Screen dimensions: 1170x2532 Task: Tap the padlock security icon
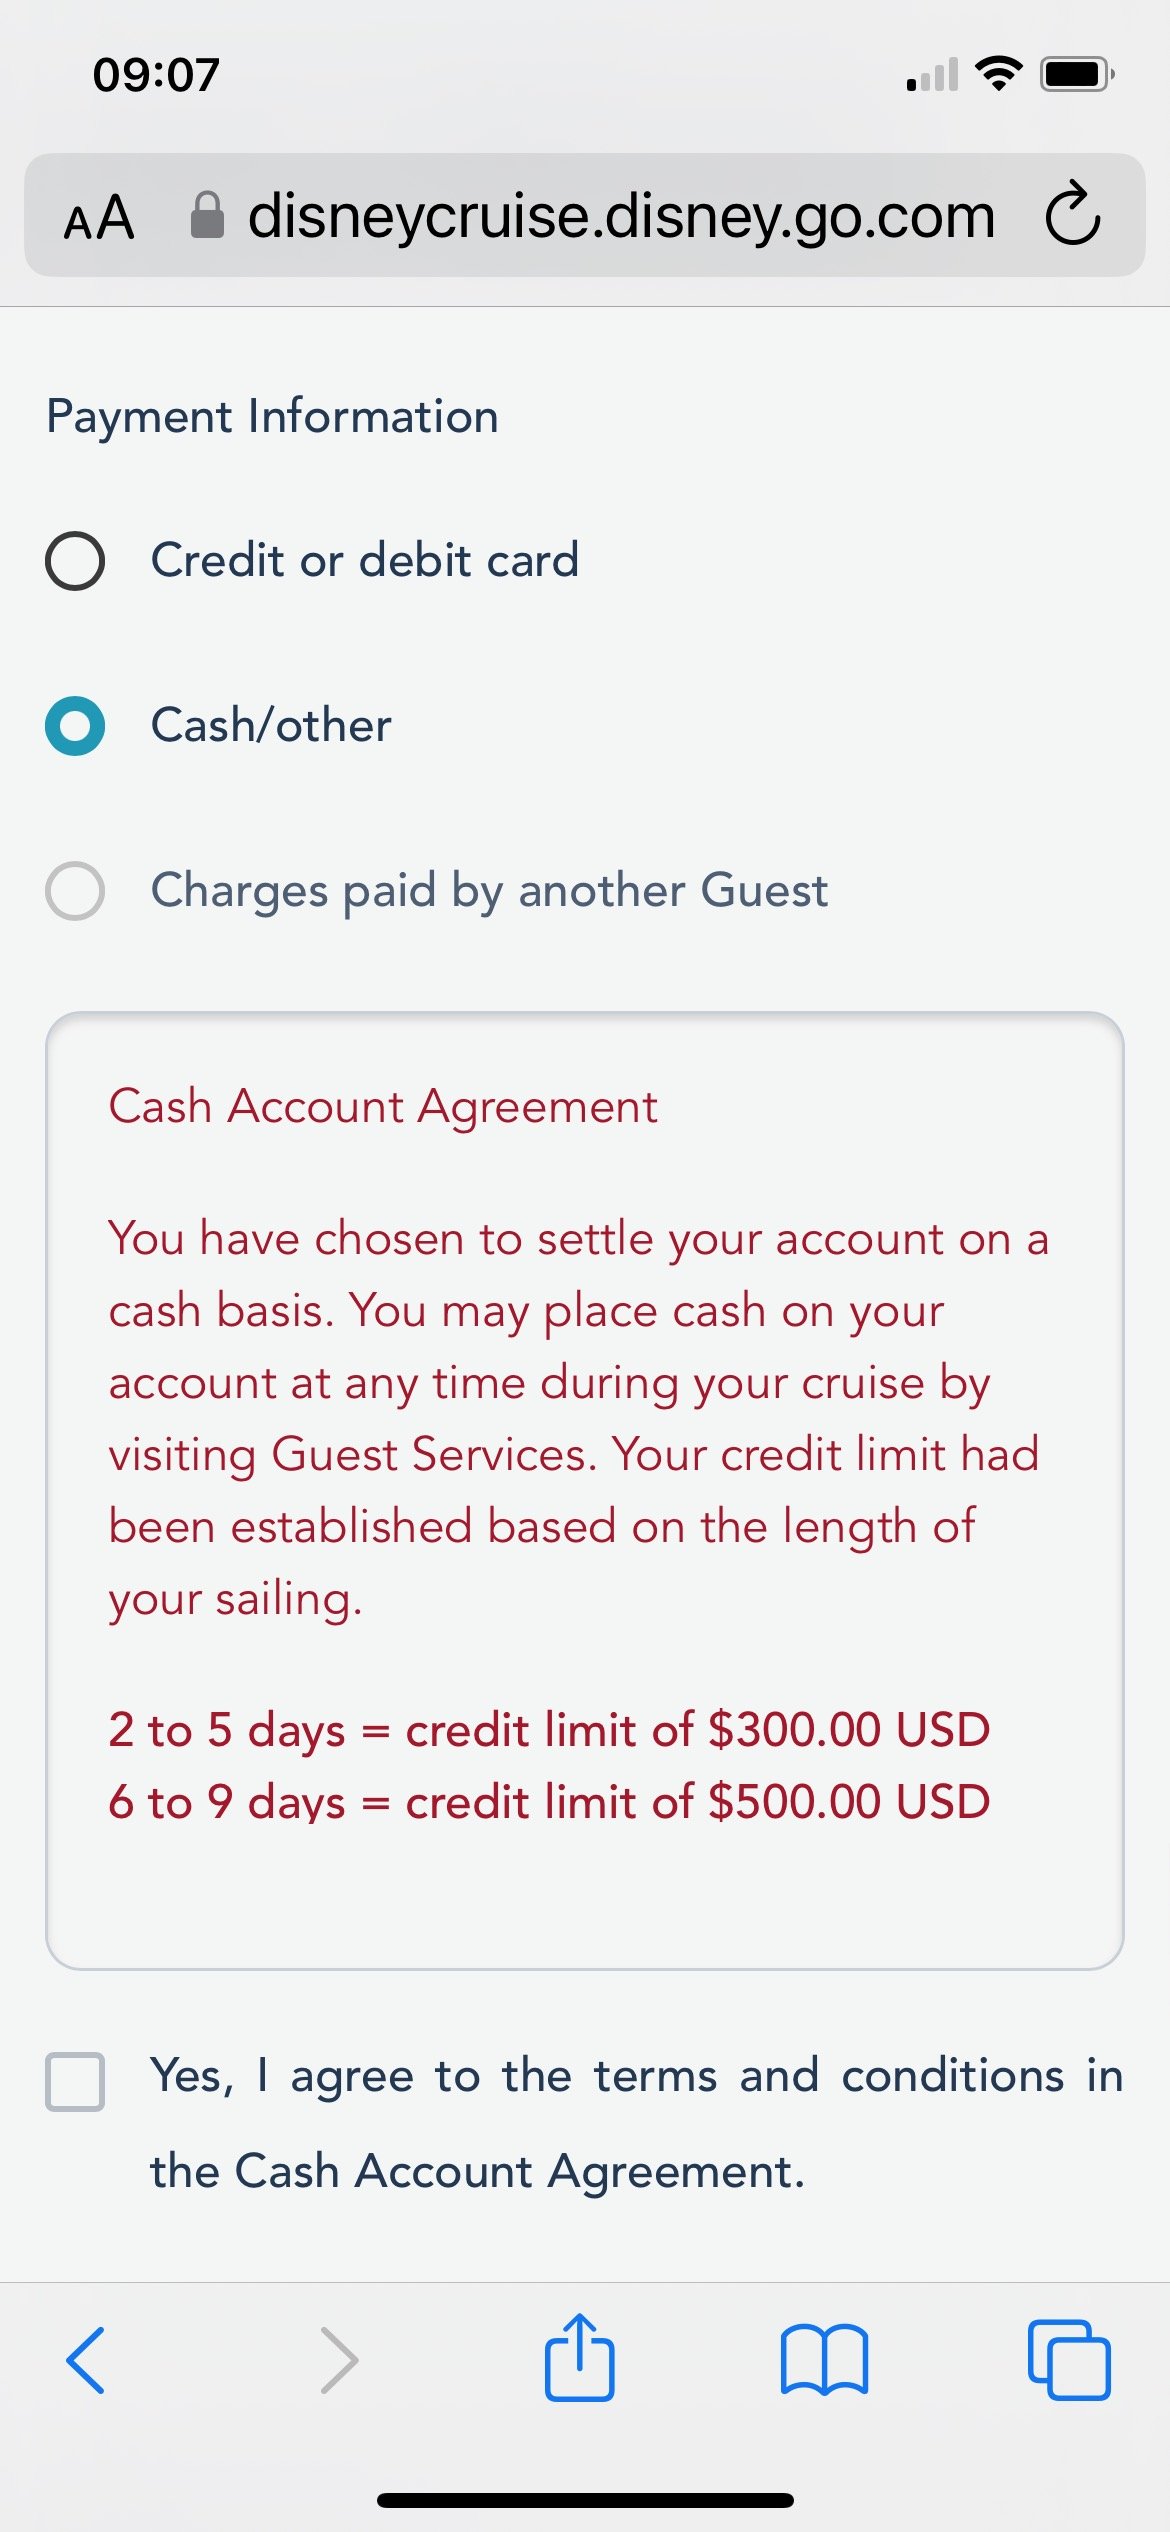207,215
